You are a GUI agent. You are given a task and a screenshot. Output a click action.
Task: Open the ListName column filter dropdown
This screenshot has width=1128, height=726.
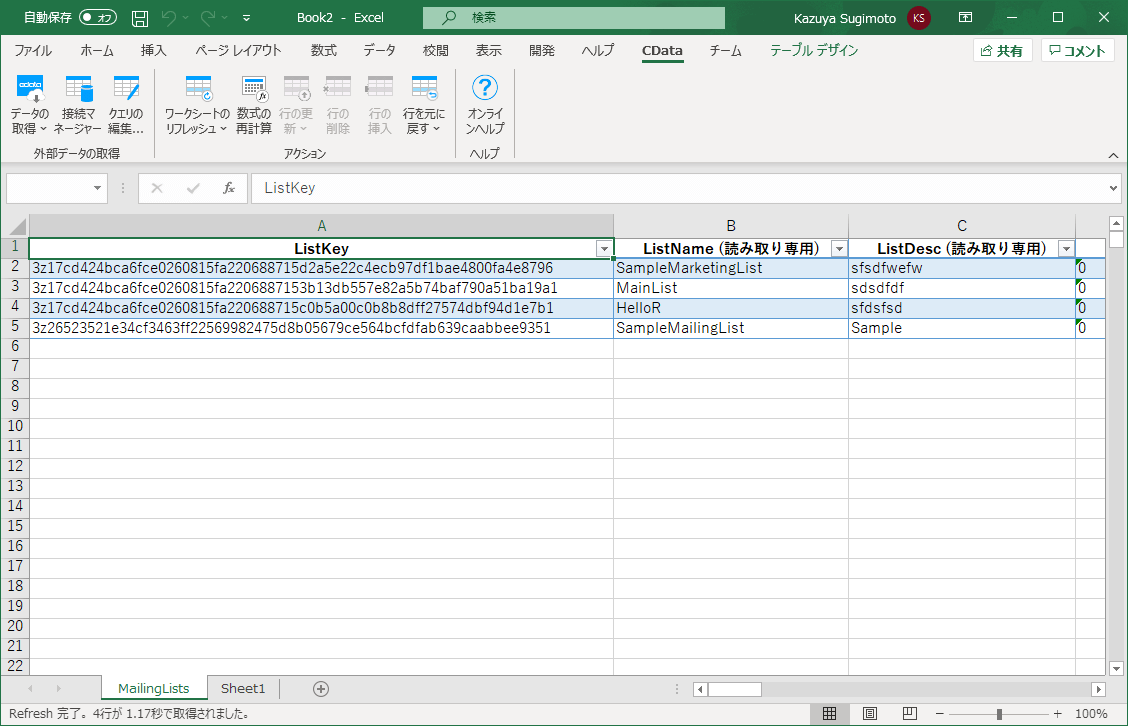tap(839, 249)
